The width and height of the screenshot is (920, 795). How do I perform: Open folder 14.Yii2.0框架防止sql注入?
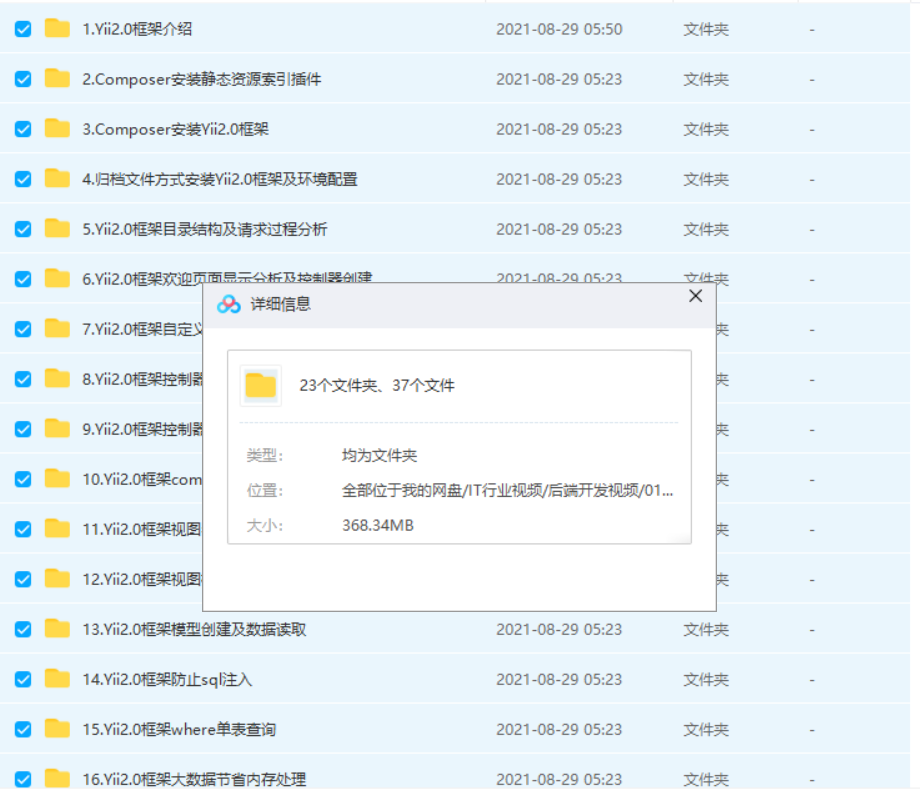pyautogui.click(x=167, y=679)
